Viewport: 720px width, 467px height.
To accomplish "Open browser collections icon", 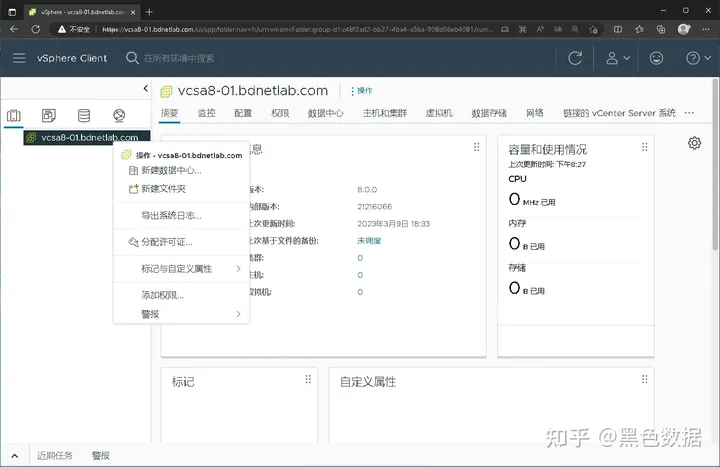I will click(661, 29).
